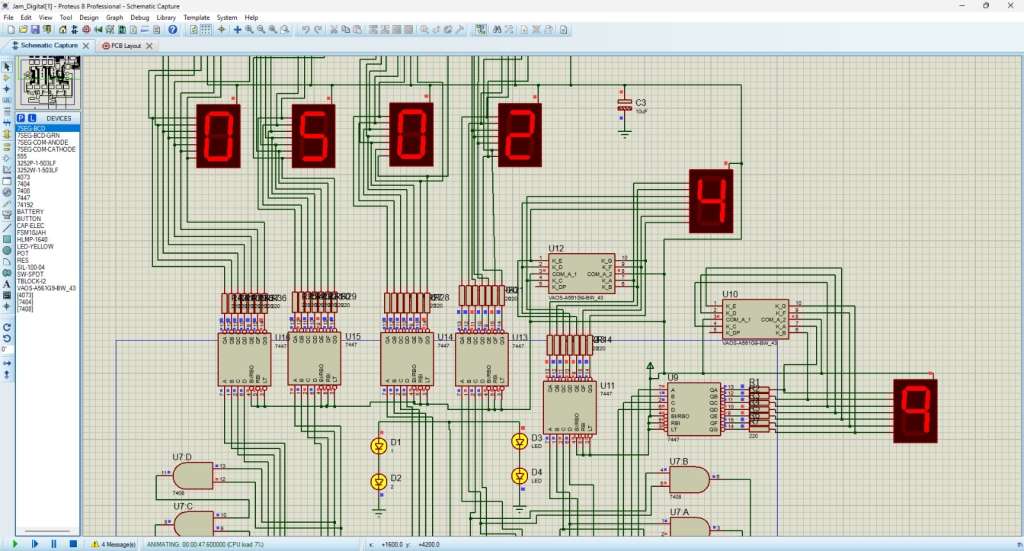Select the Selection Mode arrow tool

(7, 67)
